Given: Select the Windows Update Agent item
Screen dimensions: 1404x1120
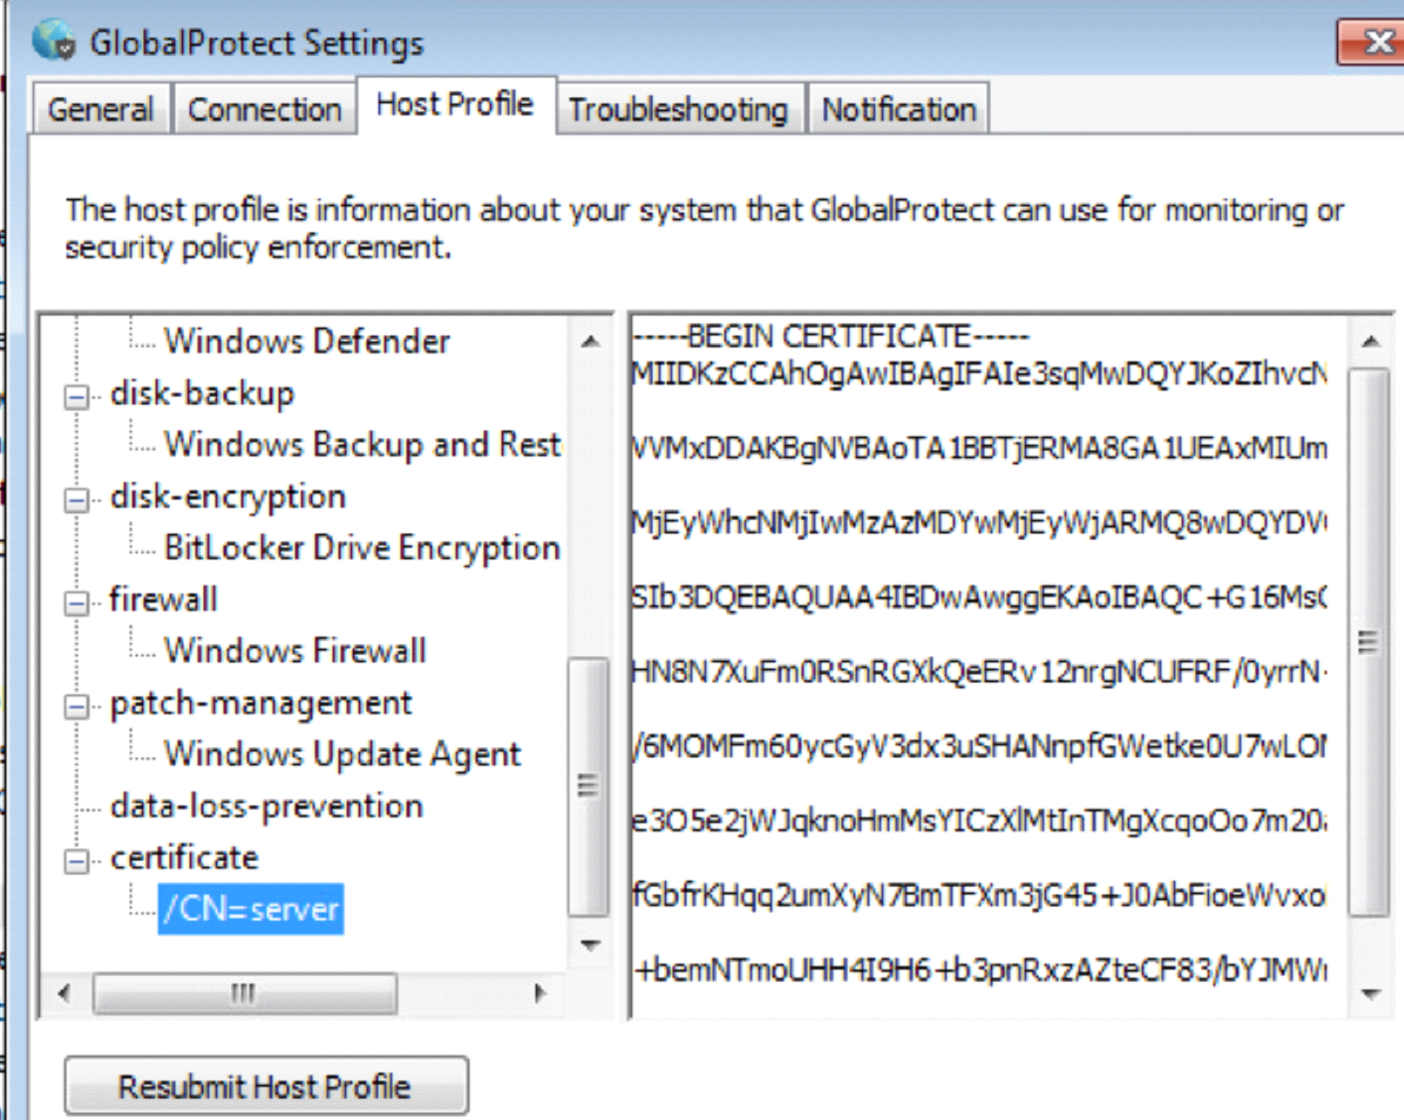Looking at the screenshot, I should point(342,754).
